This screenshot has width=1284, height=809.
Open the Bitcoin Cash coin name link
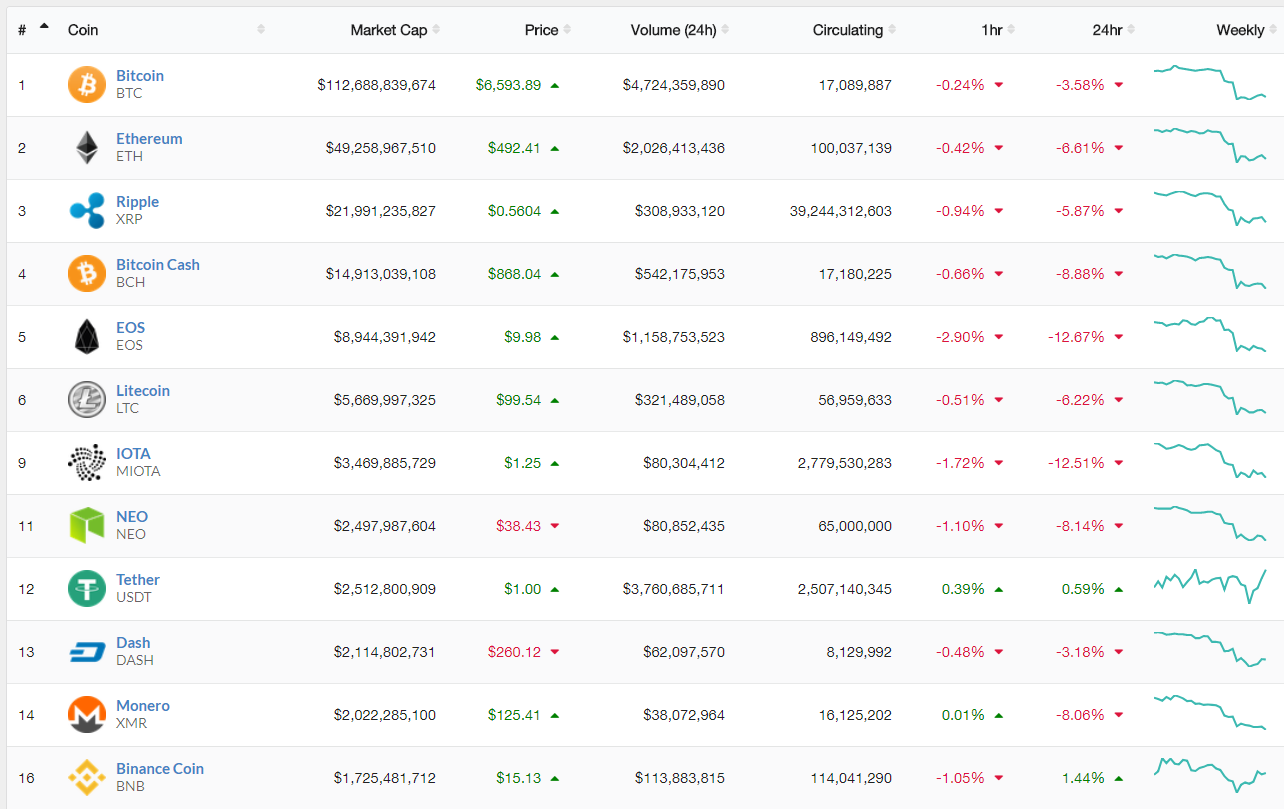coord(158,264)
